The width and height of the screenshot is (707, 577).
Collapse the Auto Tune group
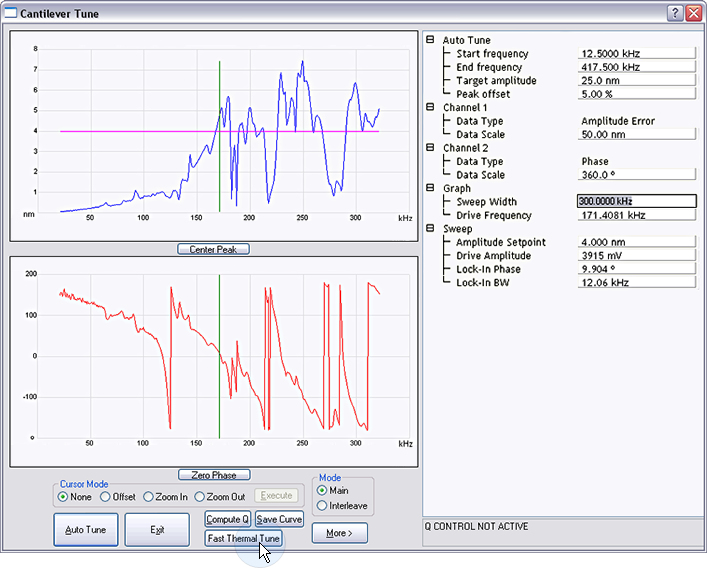point(430,40)
